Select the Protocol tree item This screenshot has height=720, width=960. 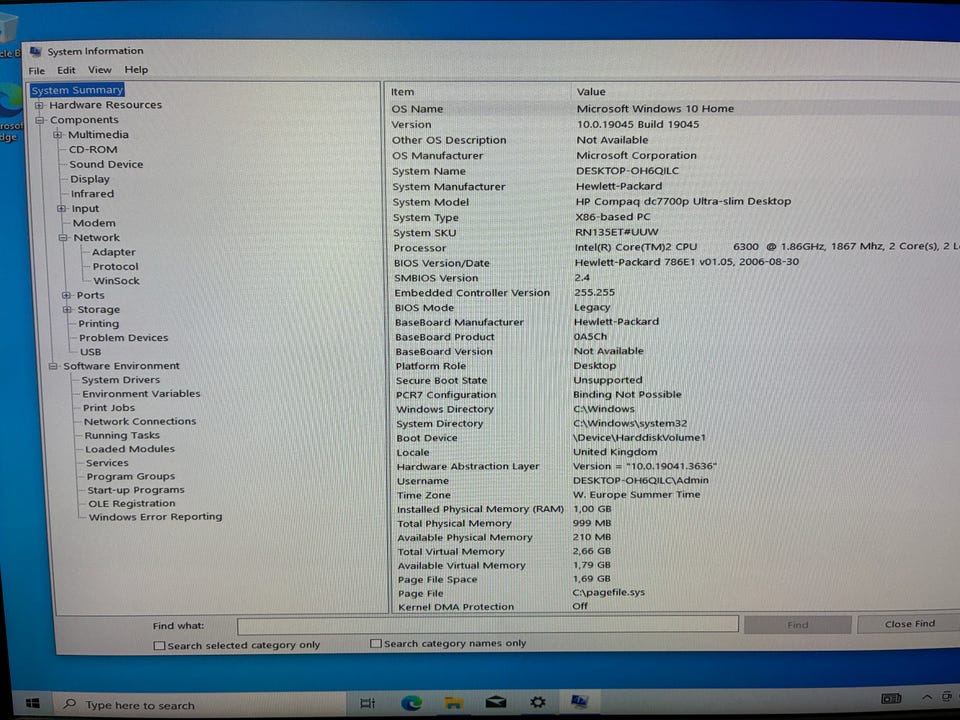(115, 266)
